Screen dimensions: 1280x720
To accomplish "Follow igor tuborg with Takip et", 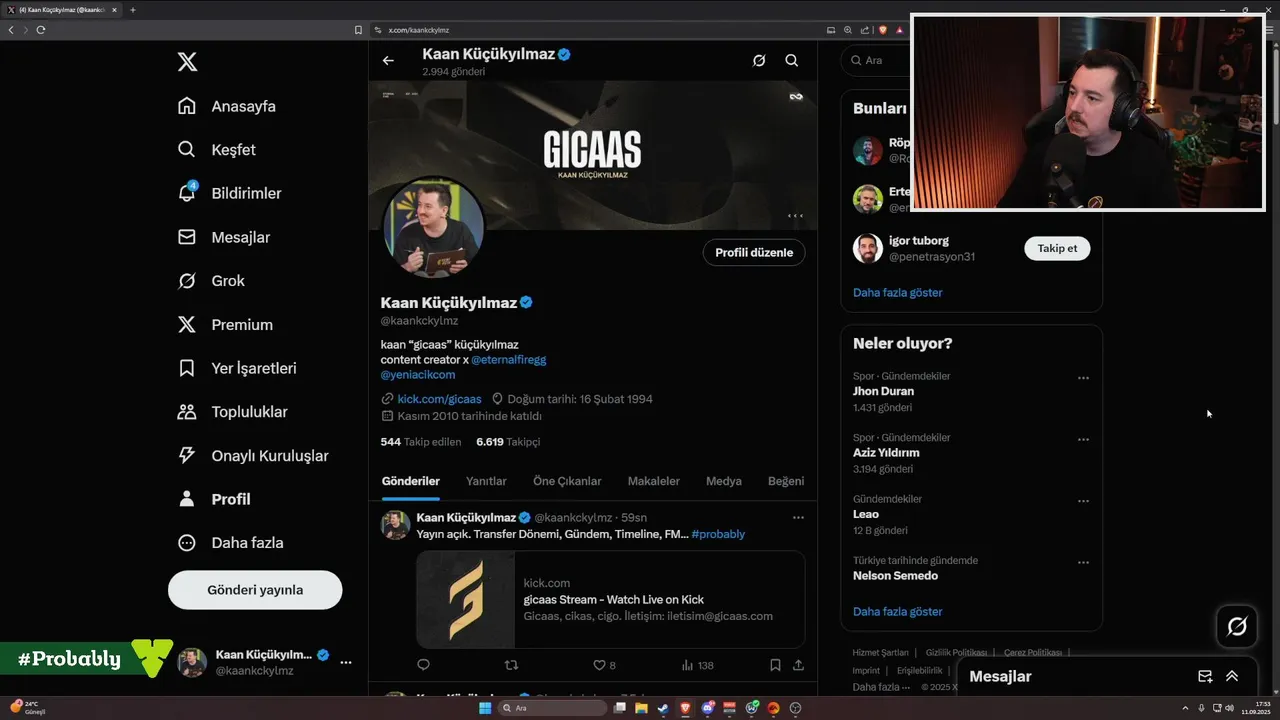I will point(1057,248).
